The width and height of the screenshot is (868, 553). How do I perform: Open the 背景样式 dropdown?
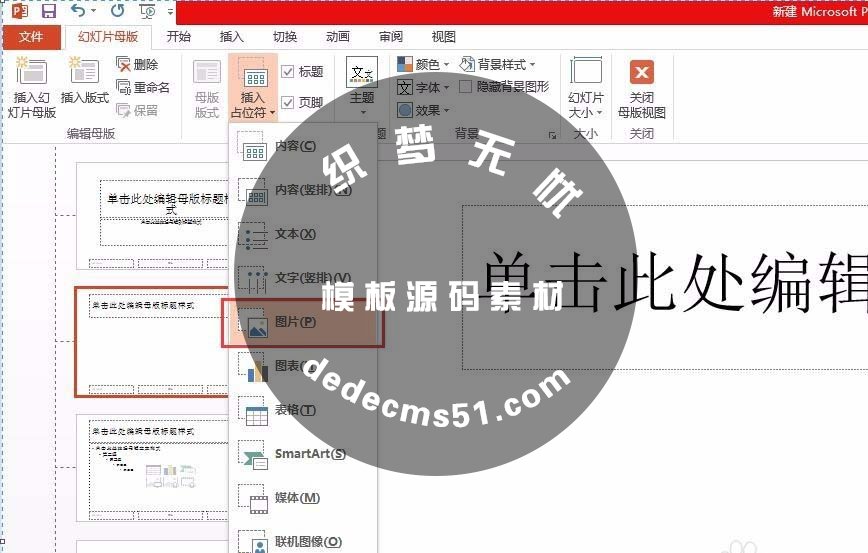click(x=498, y=64)
